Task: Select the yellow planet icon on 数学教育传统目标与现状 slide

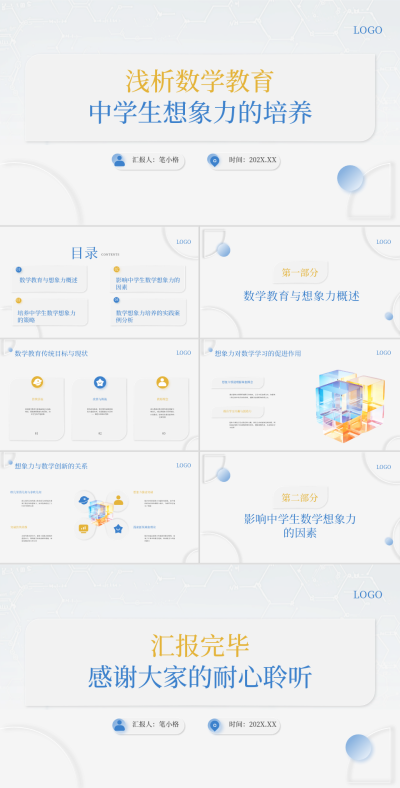Action: (x=37, y=382)
